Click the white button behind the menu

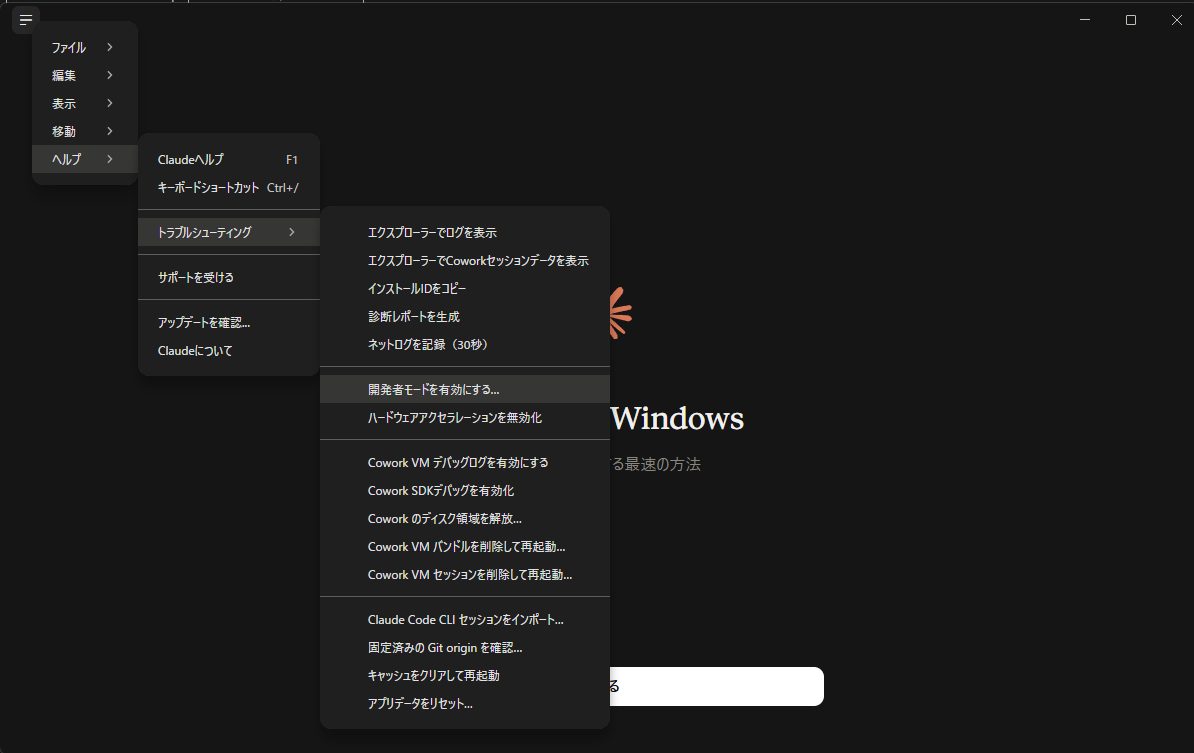pos(716,686)
